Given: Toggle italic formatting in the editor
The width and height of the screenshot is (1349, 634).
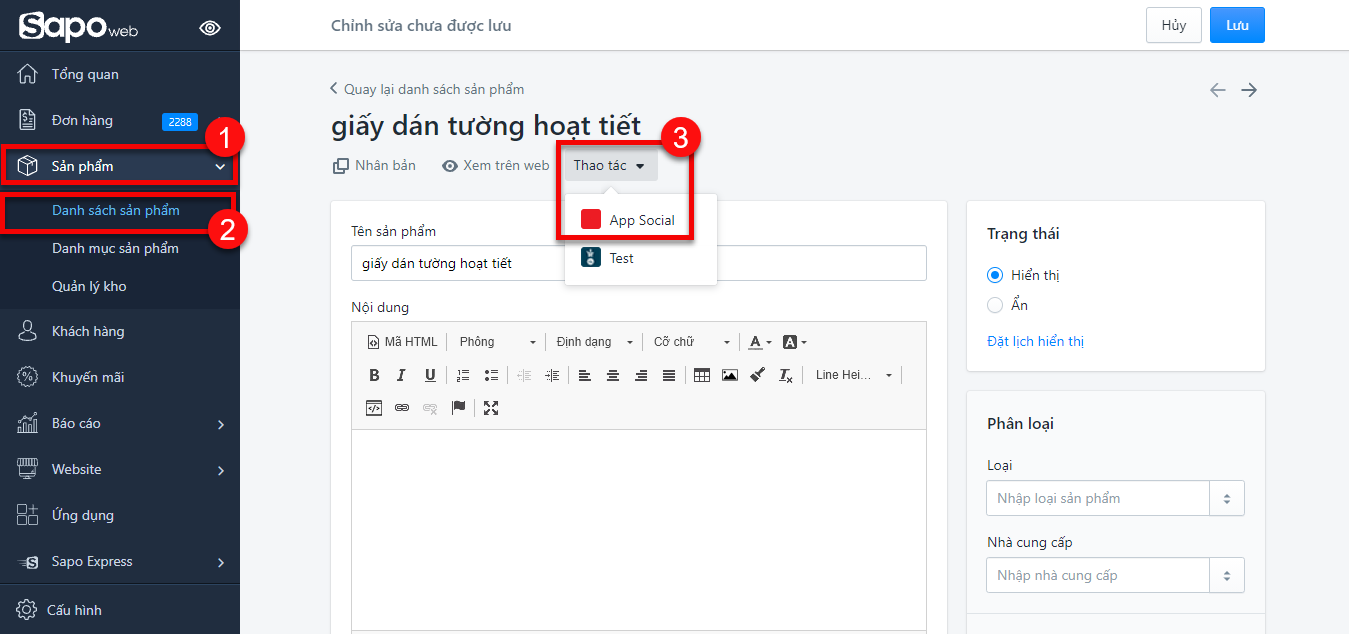Looking at the screenshot, I should pyautogui.click(x=401, y=376).
